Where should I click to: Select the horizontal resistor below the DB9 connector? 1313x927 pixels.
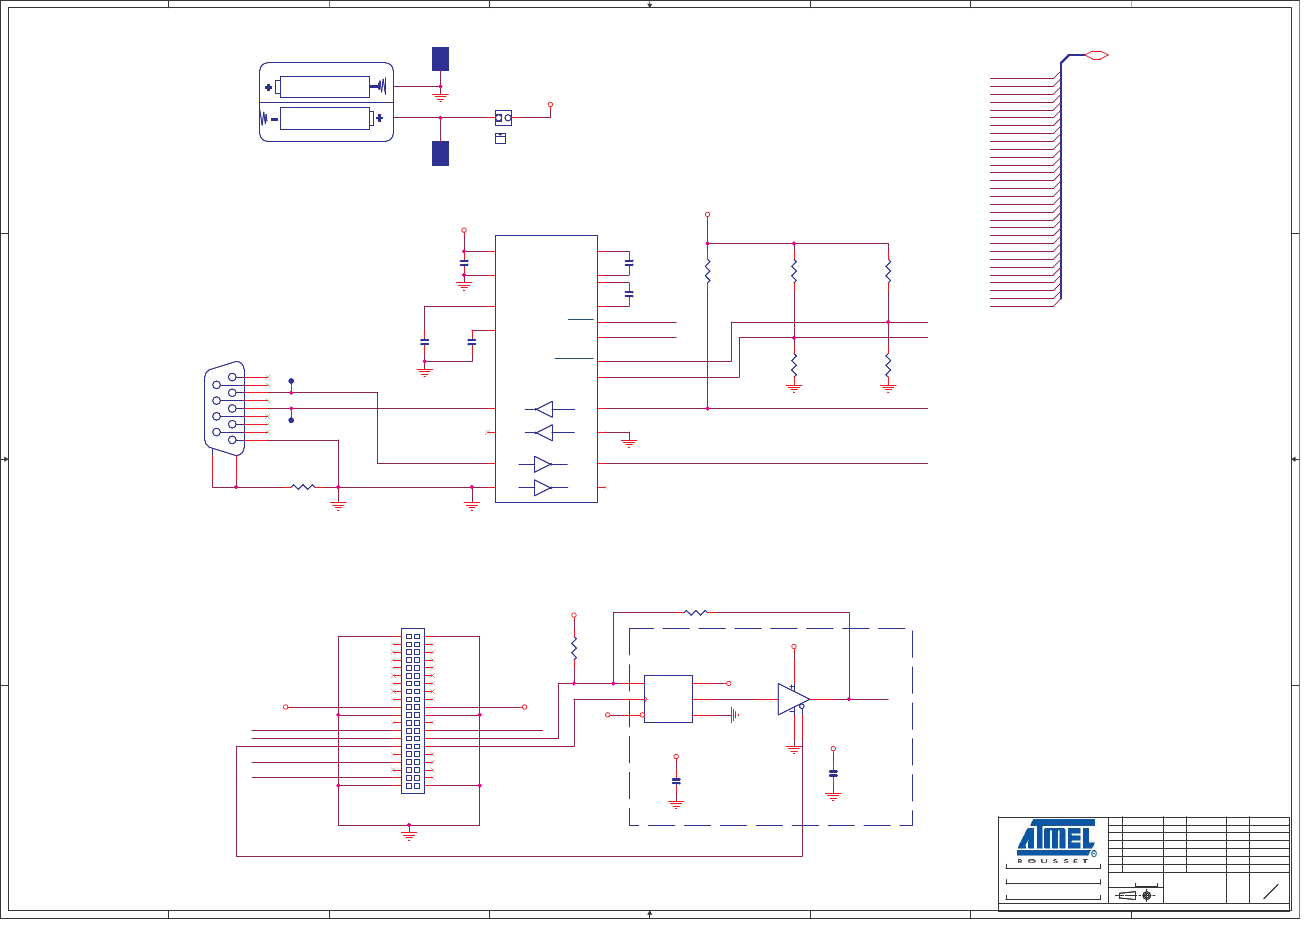pyautogui.click(x=303, y=487)
